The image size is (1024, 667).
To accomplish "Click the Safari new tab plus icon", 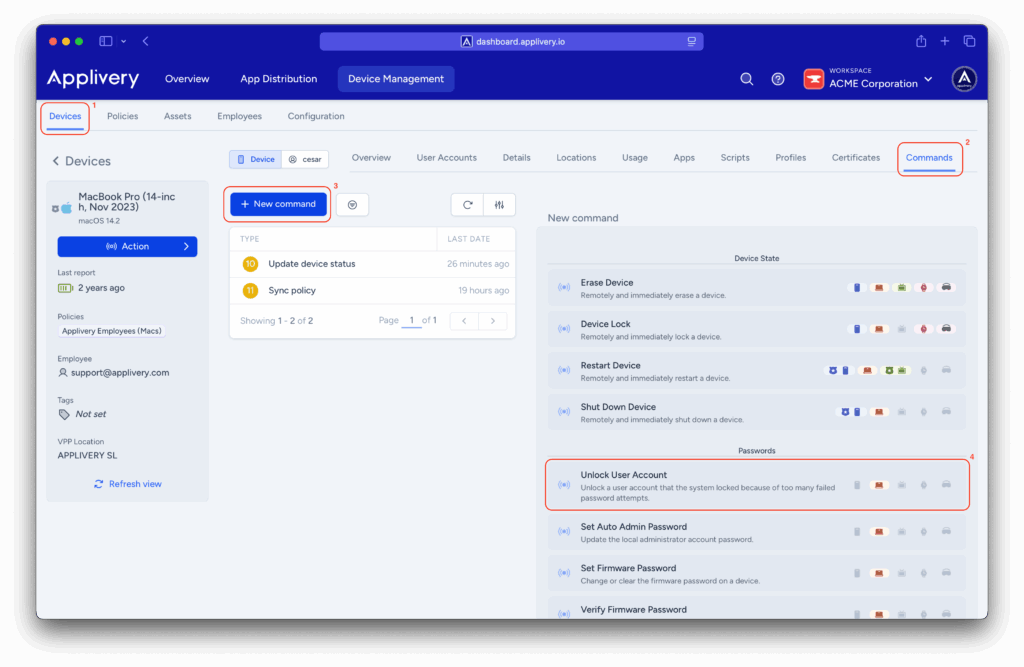I will 945,41.
